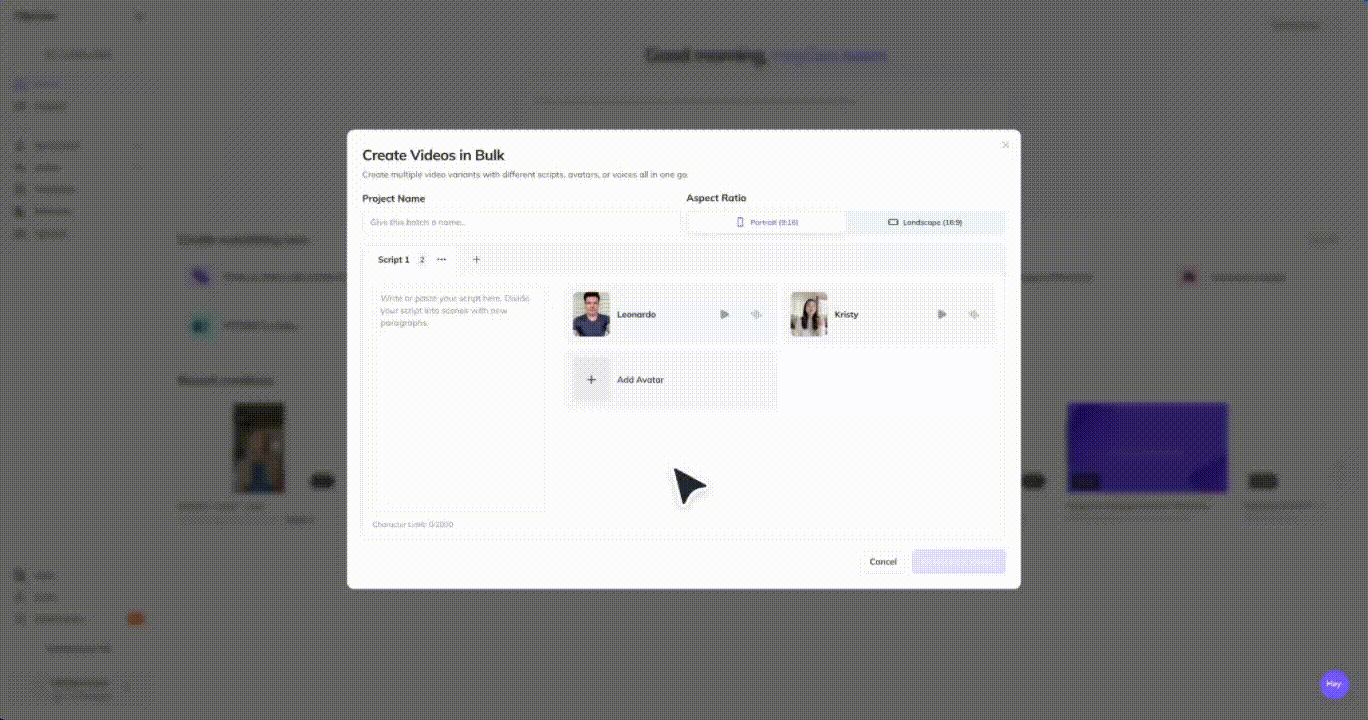Play Leonardo's avatar preview
Image resolution: width=1368 pixels, height=720 pixels.
coord(725,314)
